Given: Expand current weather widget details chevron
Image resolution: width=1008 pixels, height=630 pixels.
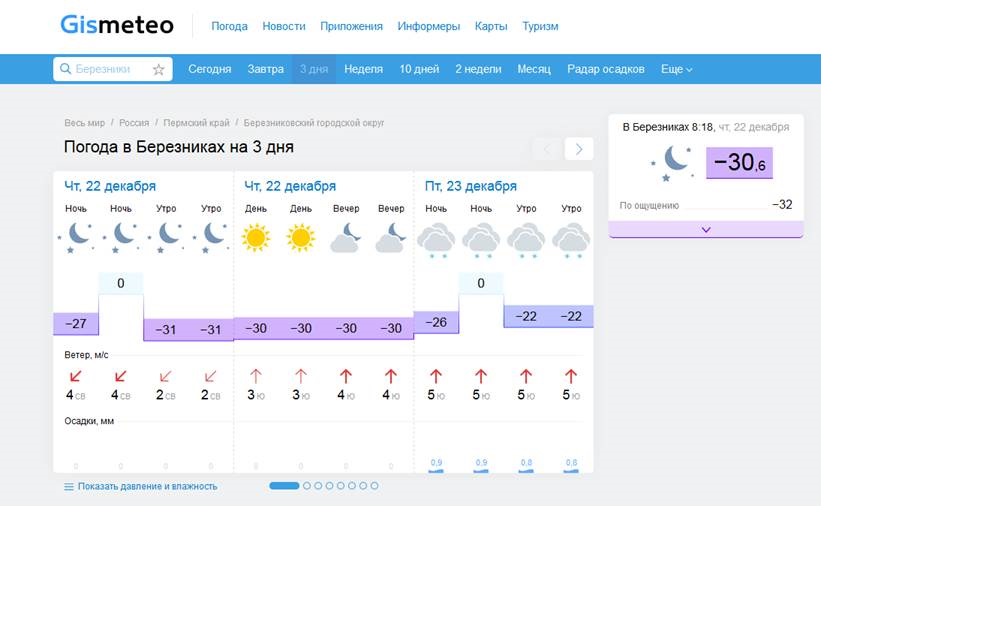Looking at the screenshot, I should (705, 229).
